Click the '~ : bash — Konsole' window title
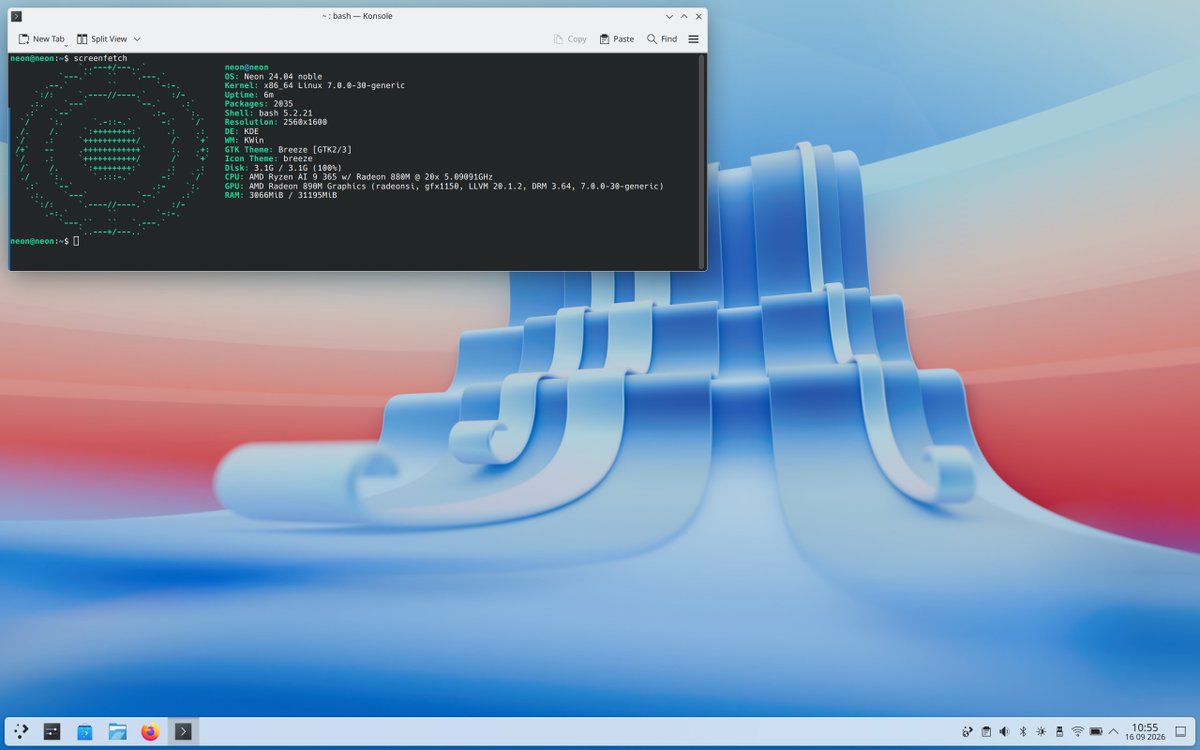 click(x=357, y=16)
